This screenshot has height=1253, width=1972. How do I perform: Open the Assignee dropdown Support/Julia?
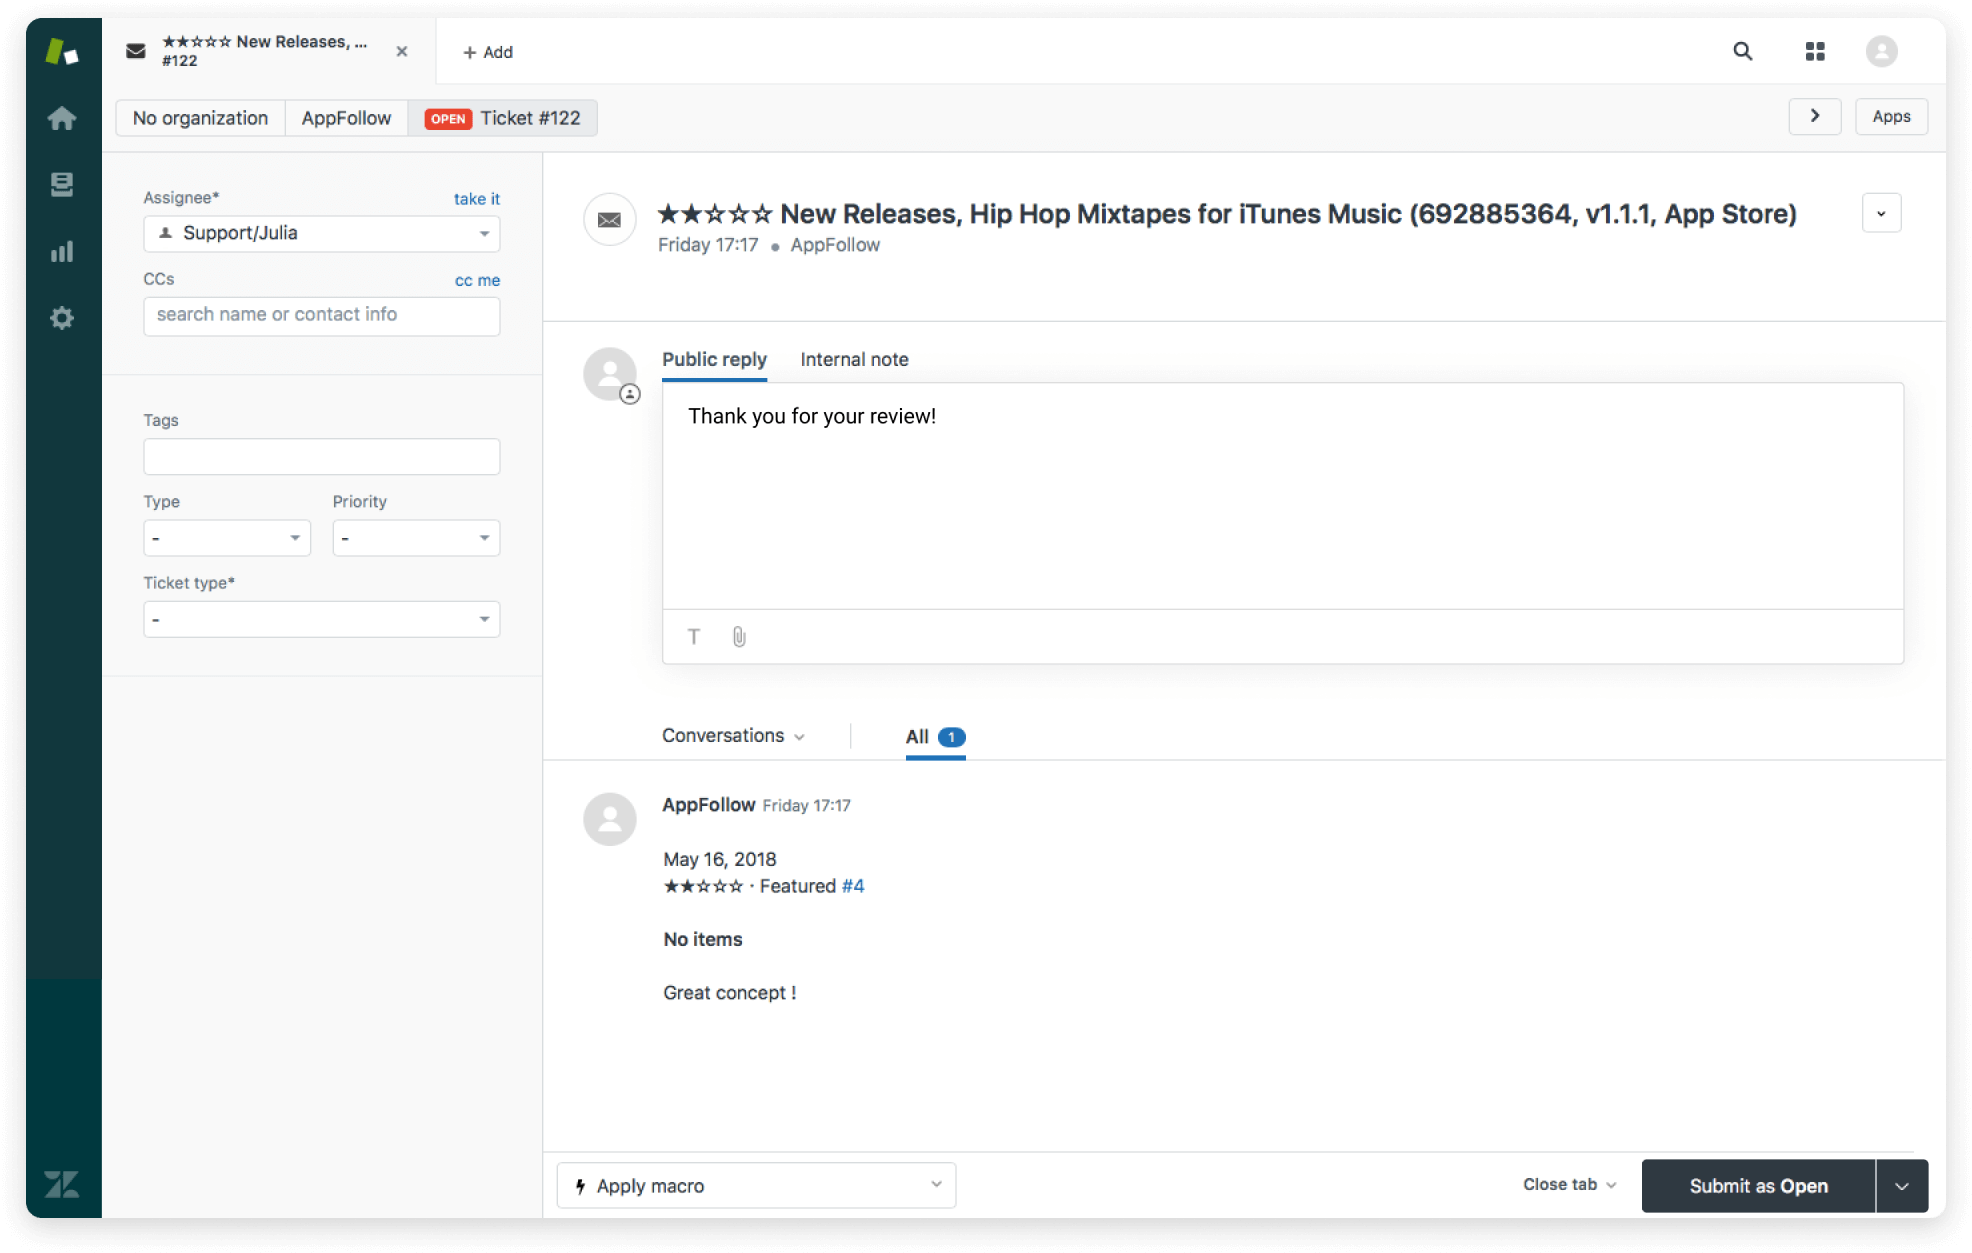(x=321, y=233)
